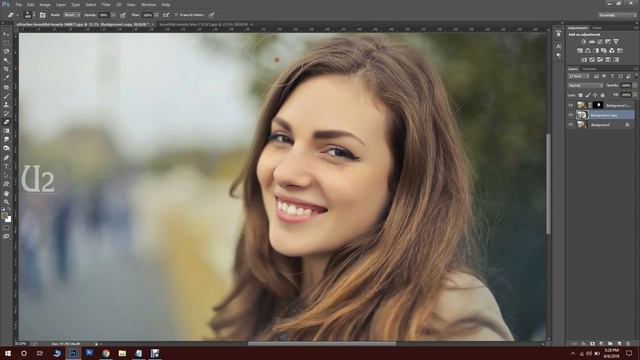Image resolution: width=640 pixels, height=360 pixels.
Task: Open the Window menu
Action: point(149,5)
